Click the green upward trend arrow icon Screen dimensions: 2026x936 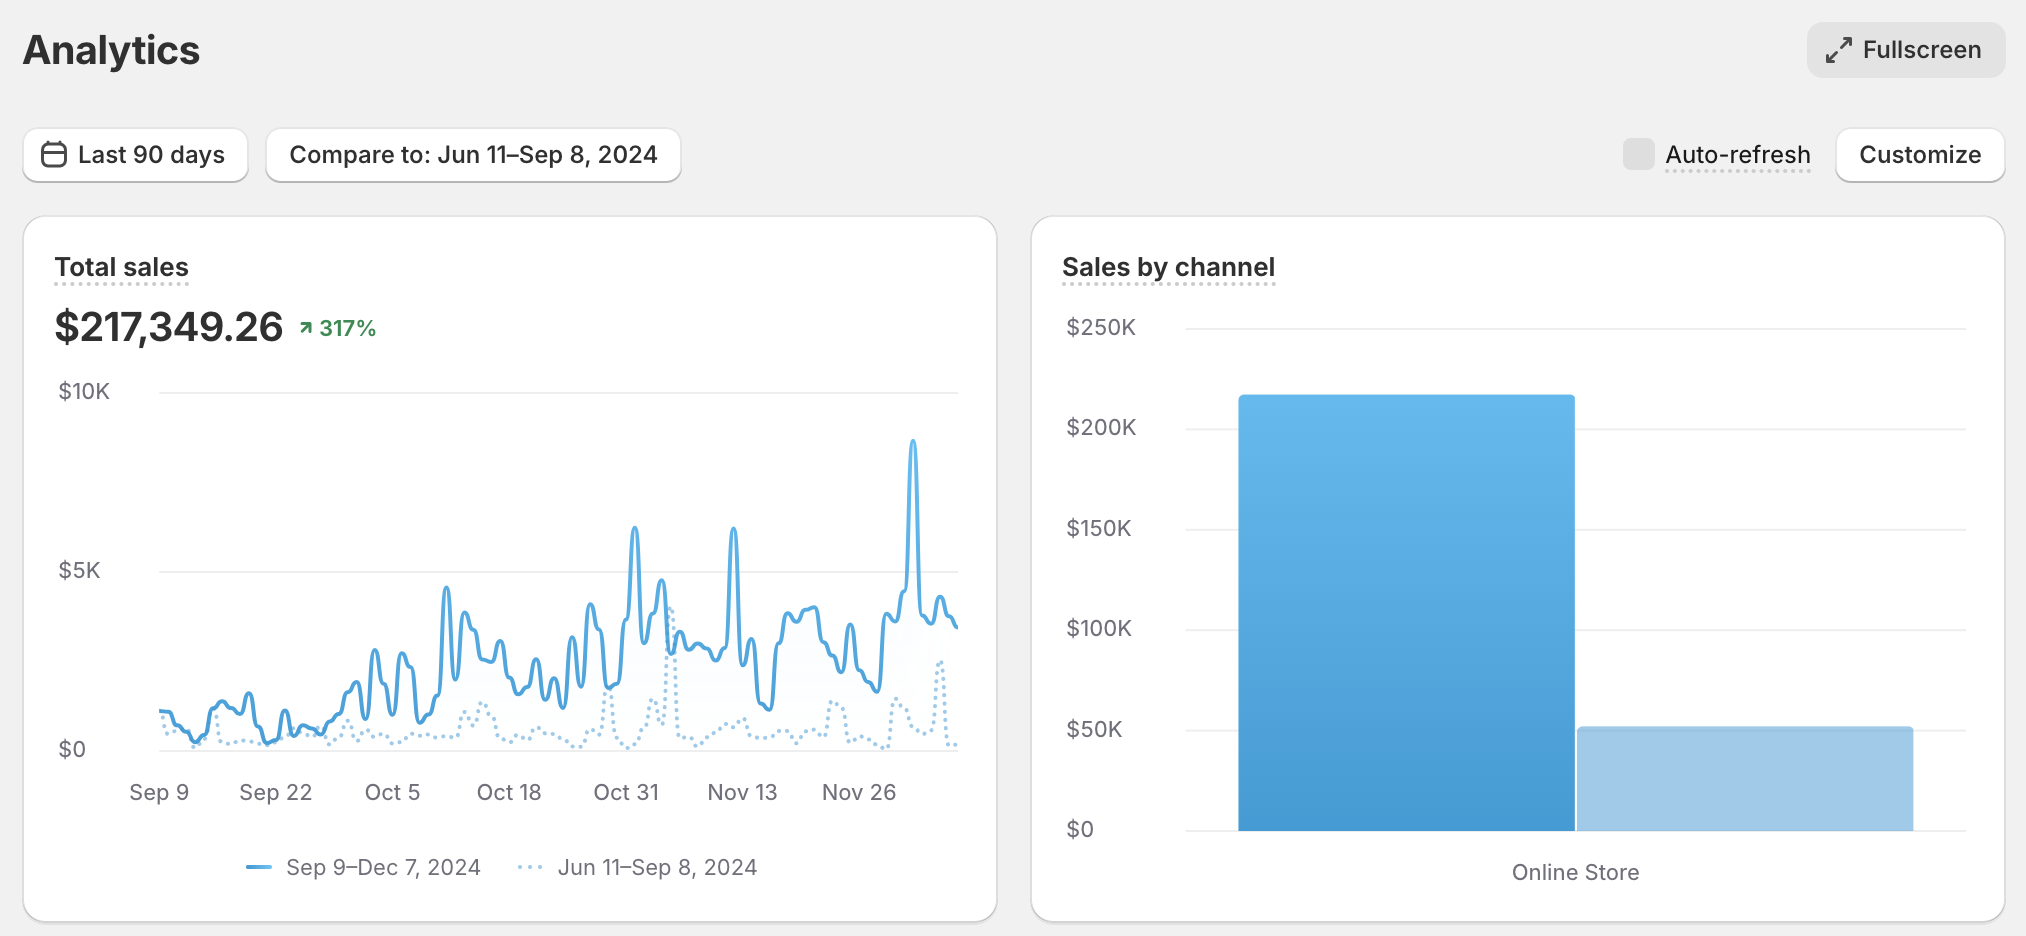pos(306,328)
